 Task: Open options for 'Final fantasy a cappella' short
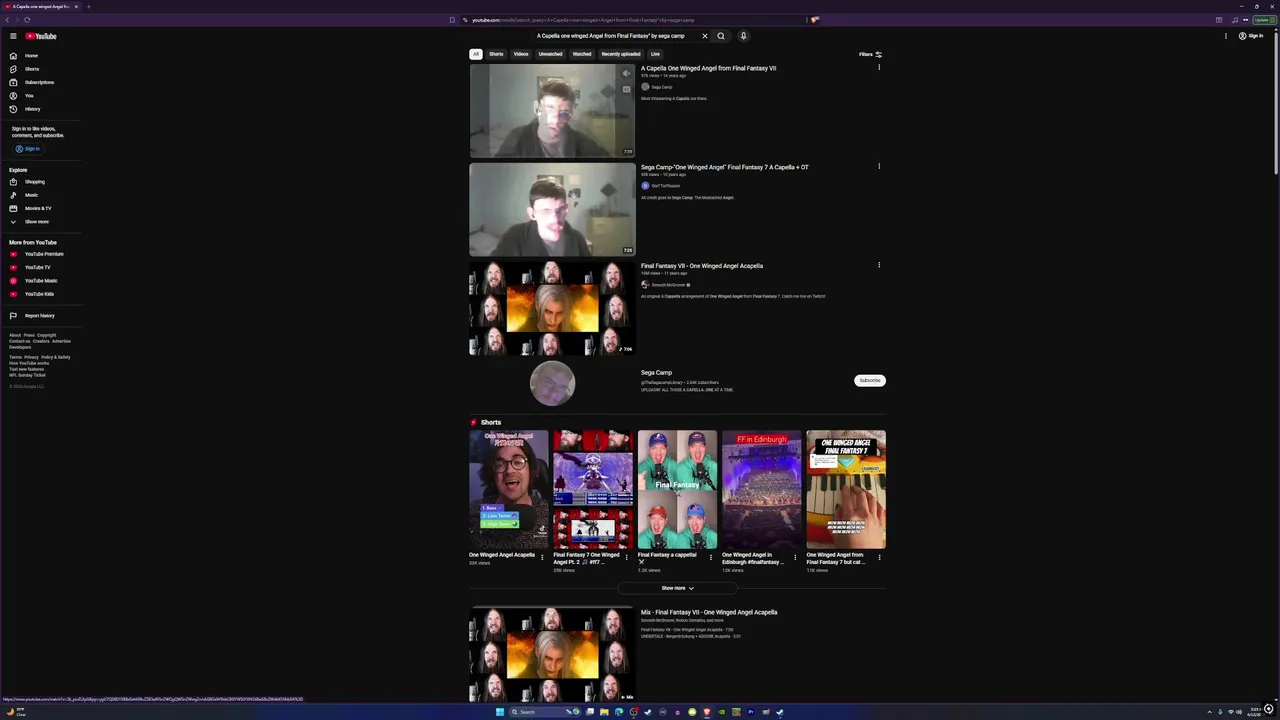711,557
